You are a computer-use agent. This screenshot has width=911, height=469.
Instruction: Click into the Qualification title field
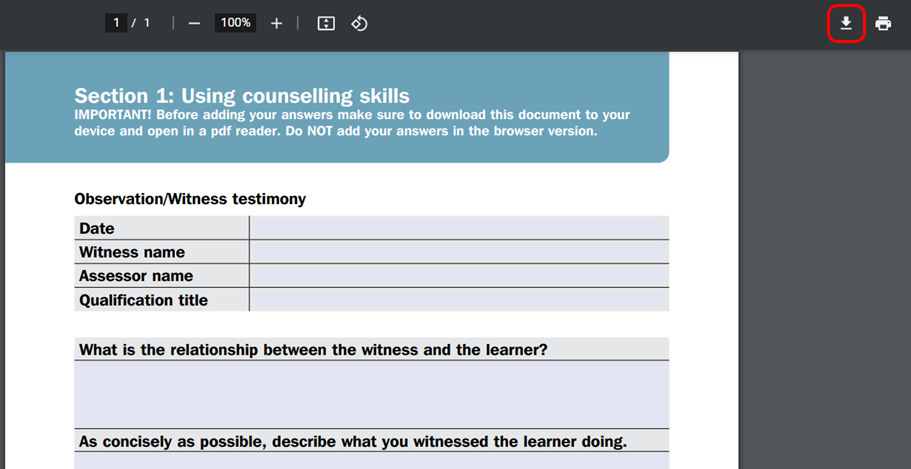coord(459,300)
